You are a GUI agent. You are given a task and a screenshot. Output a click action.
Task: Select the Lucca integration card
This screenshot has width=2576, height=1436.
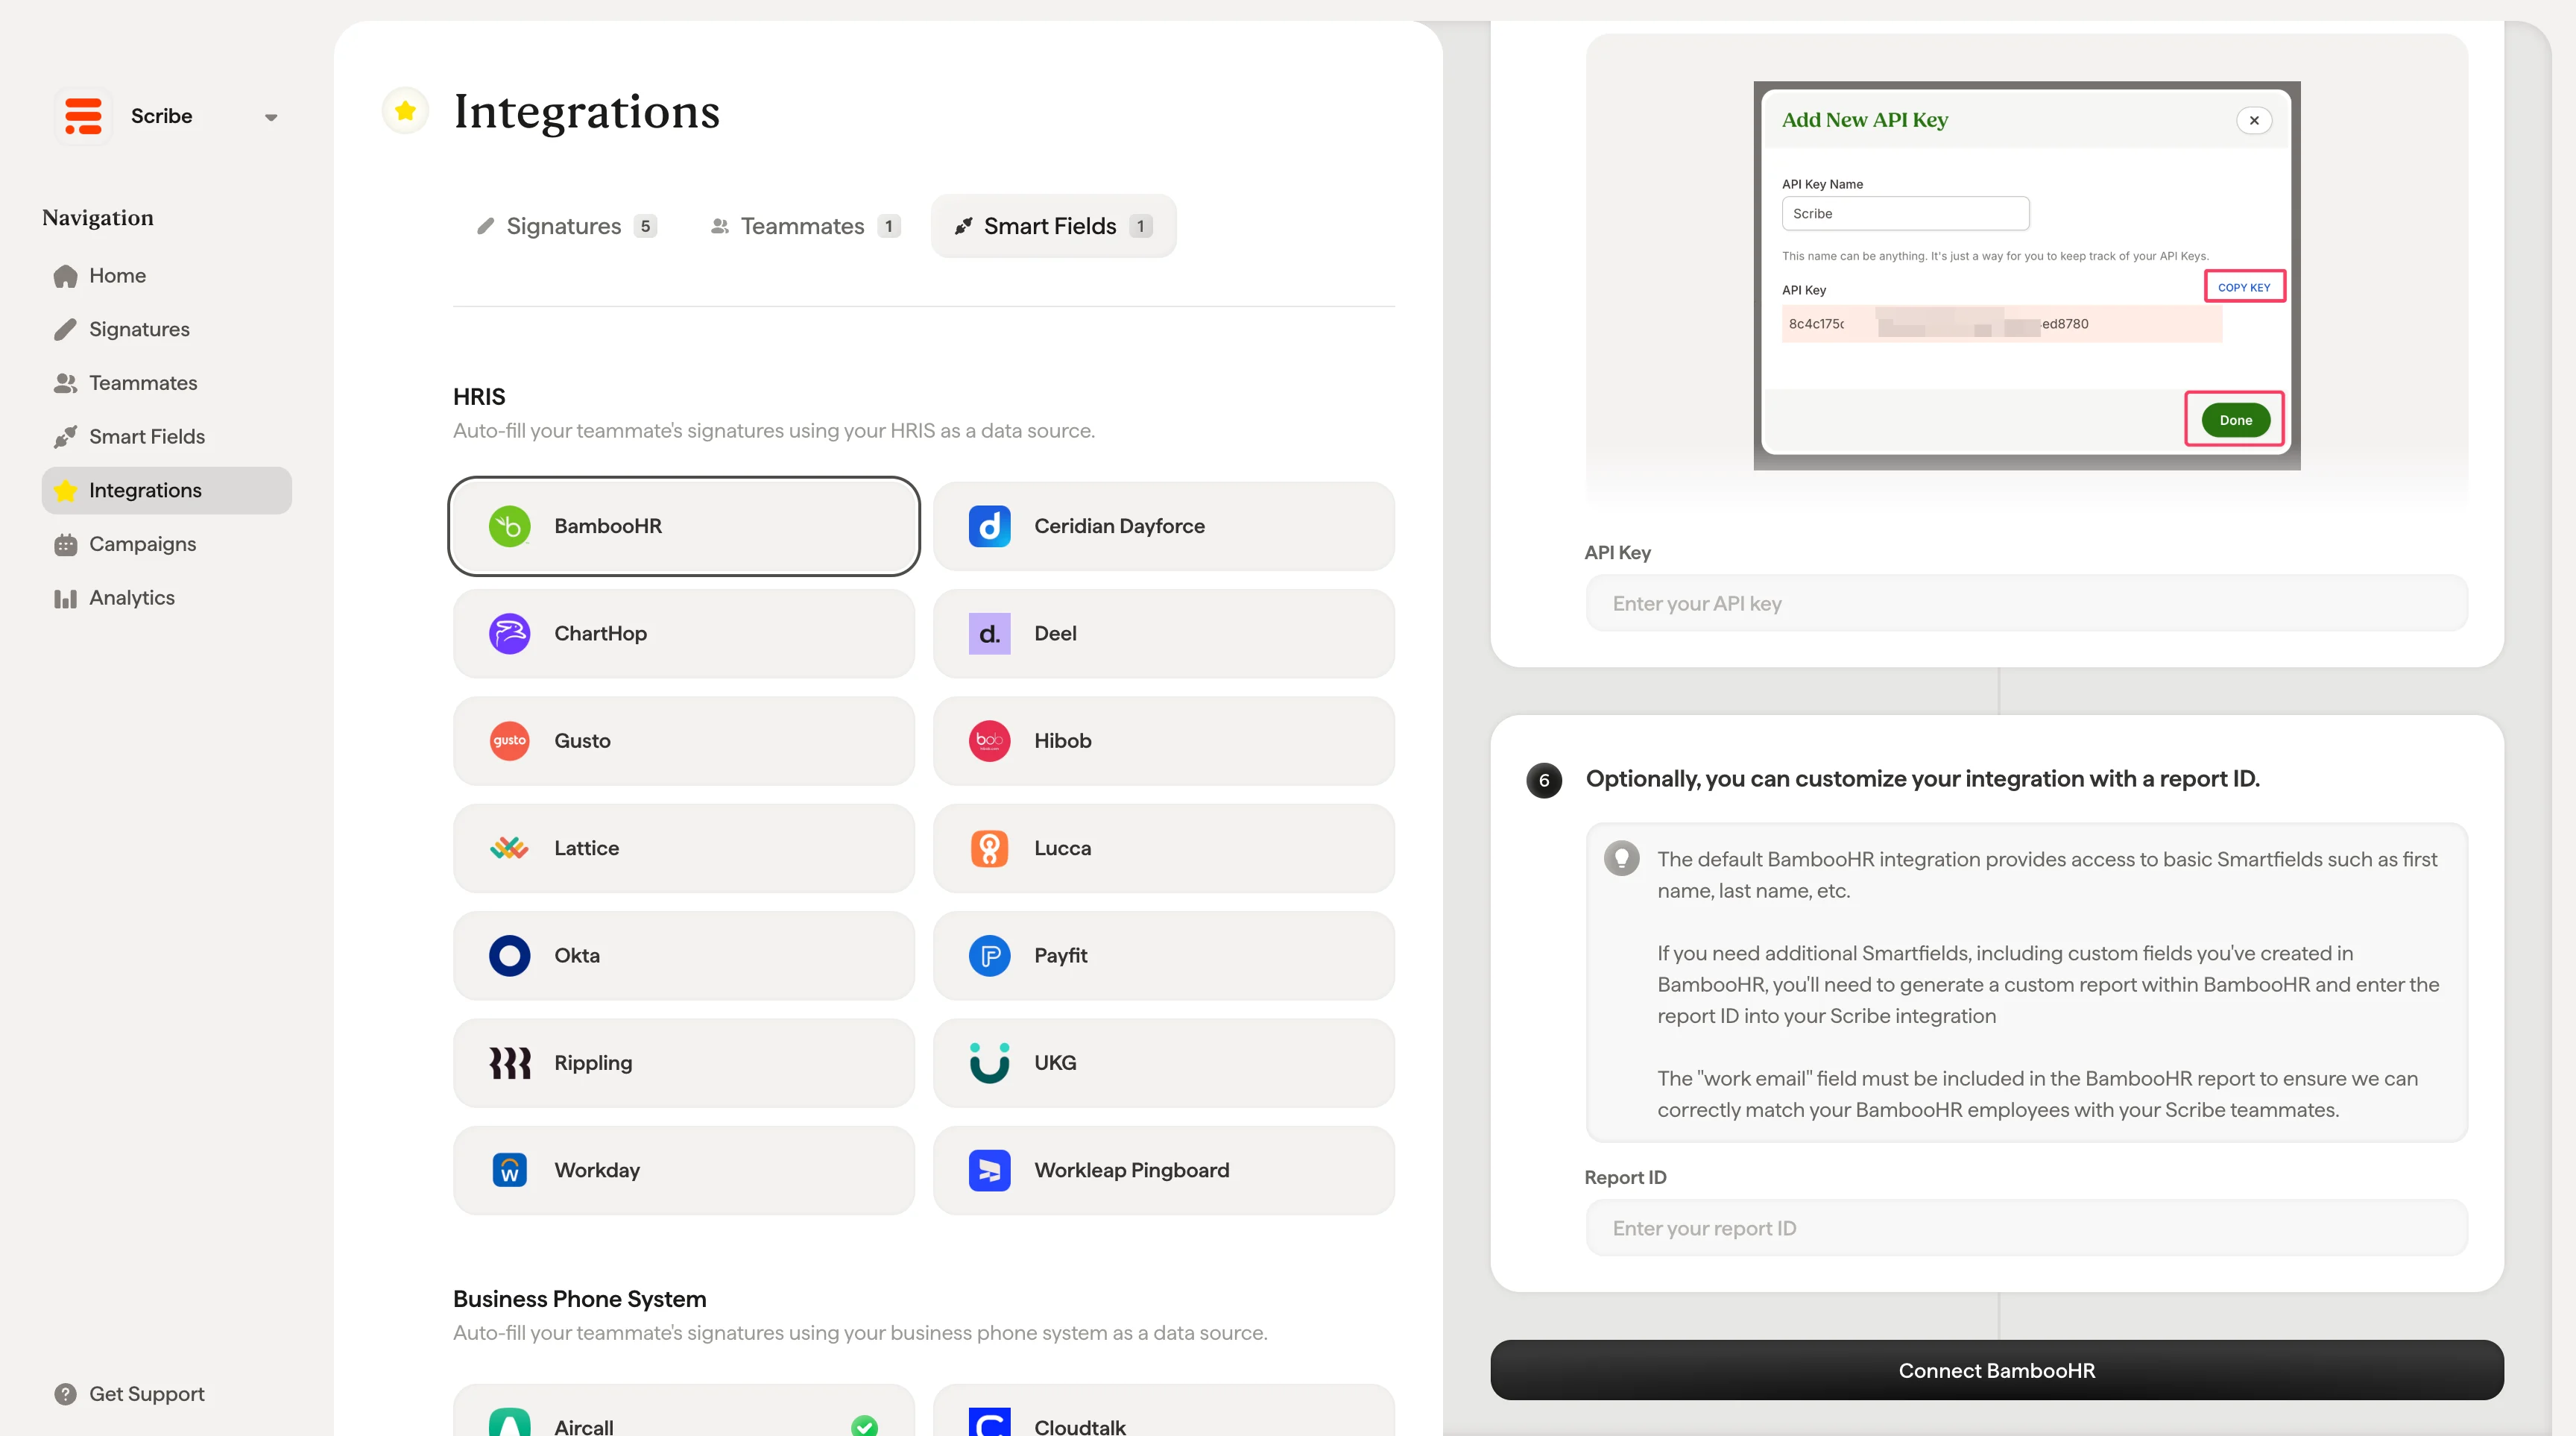1163,848
